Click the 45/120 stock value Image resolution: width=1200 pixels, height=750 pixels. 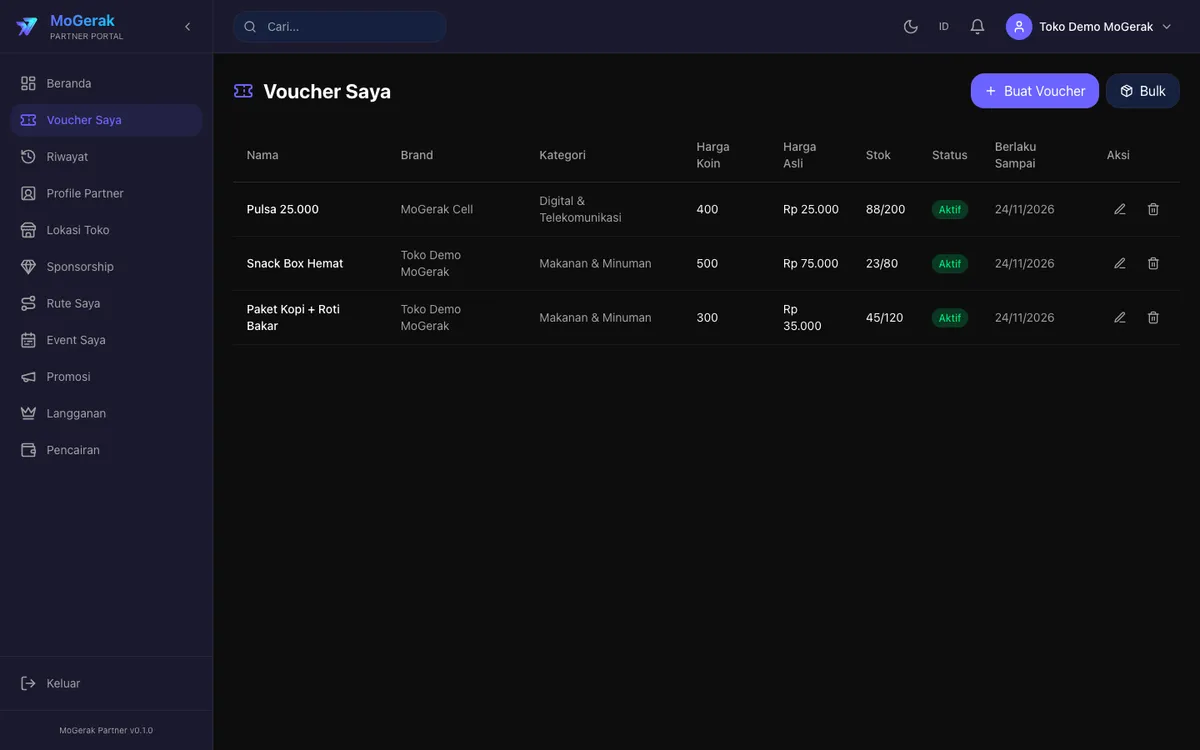coord(885,317)
